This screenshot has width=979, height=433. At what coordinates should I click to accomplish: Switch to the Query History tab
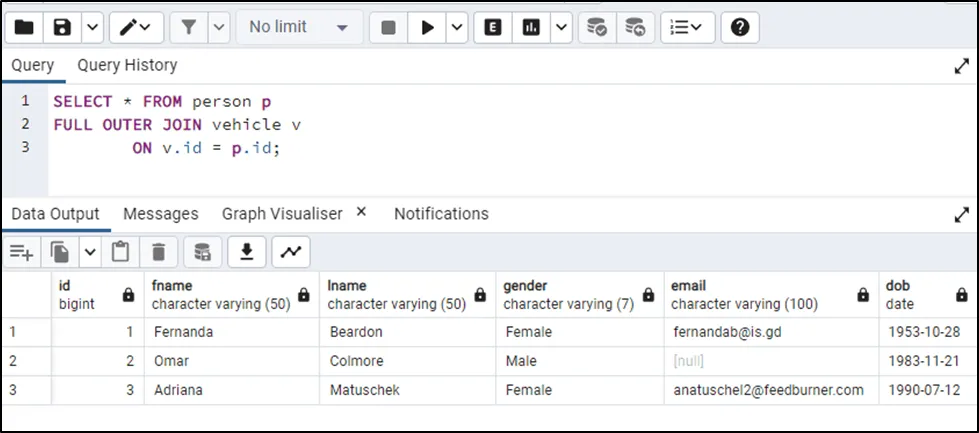(127, 65)
